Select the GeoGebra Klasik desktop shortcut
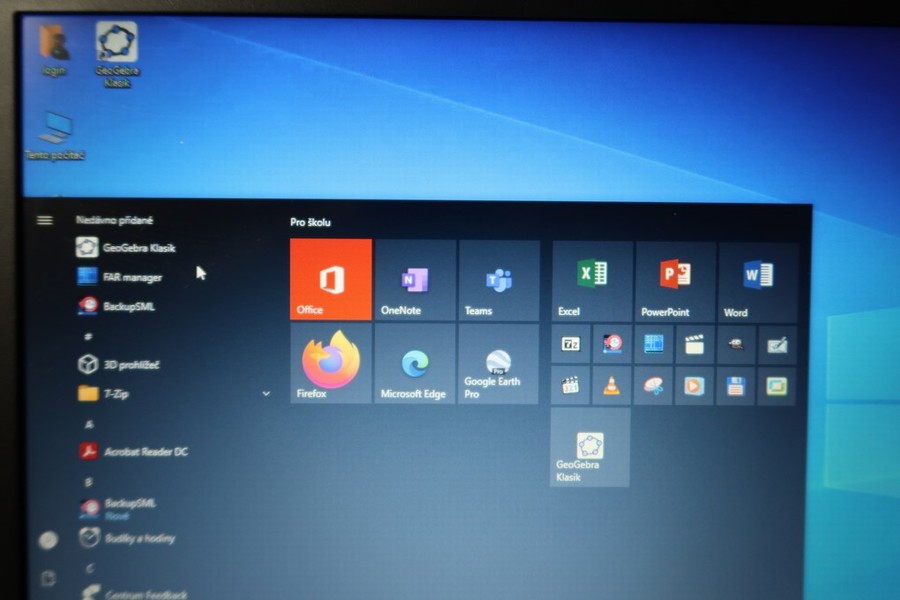This screenshot has width=900, height=600. point(117,55)
